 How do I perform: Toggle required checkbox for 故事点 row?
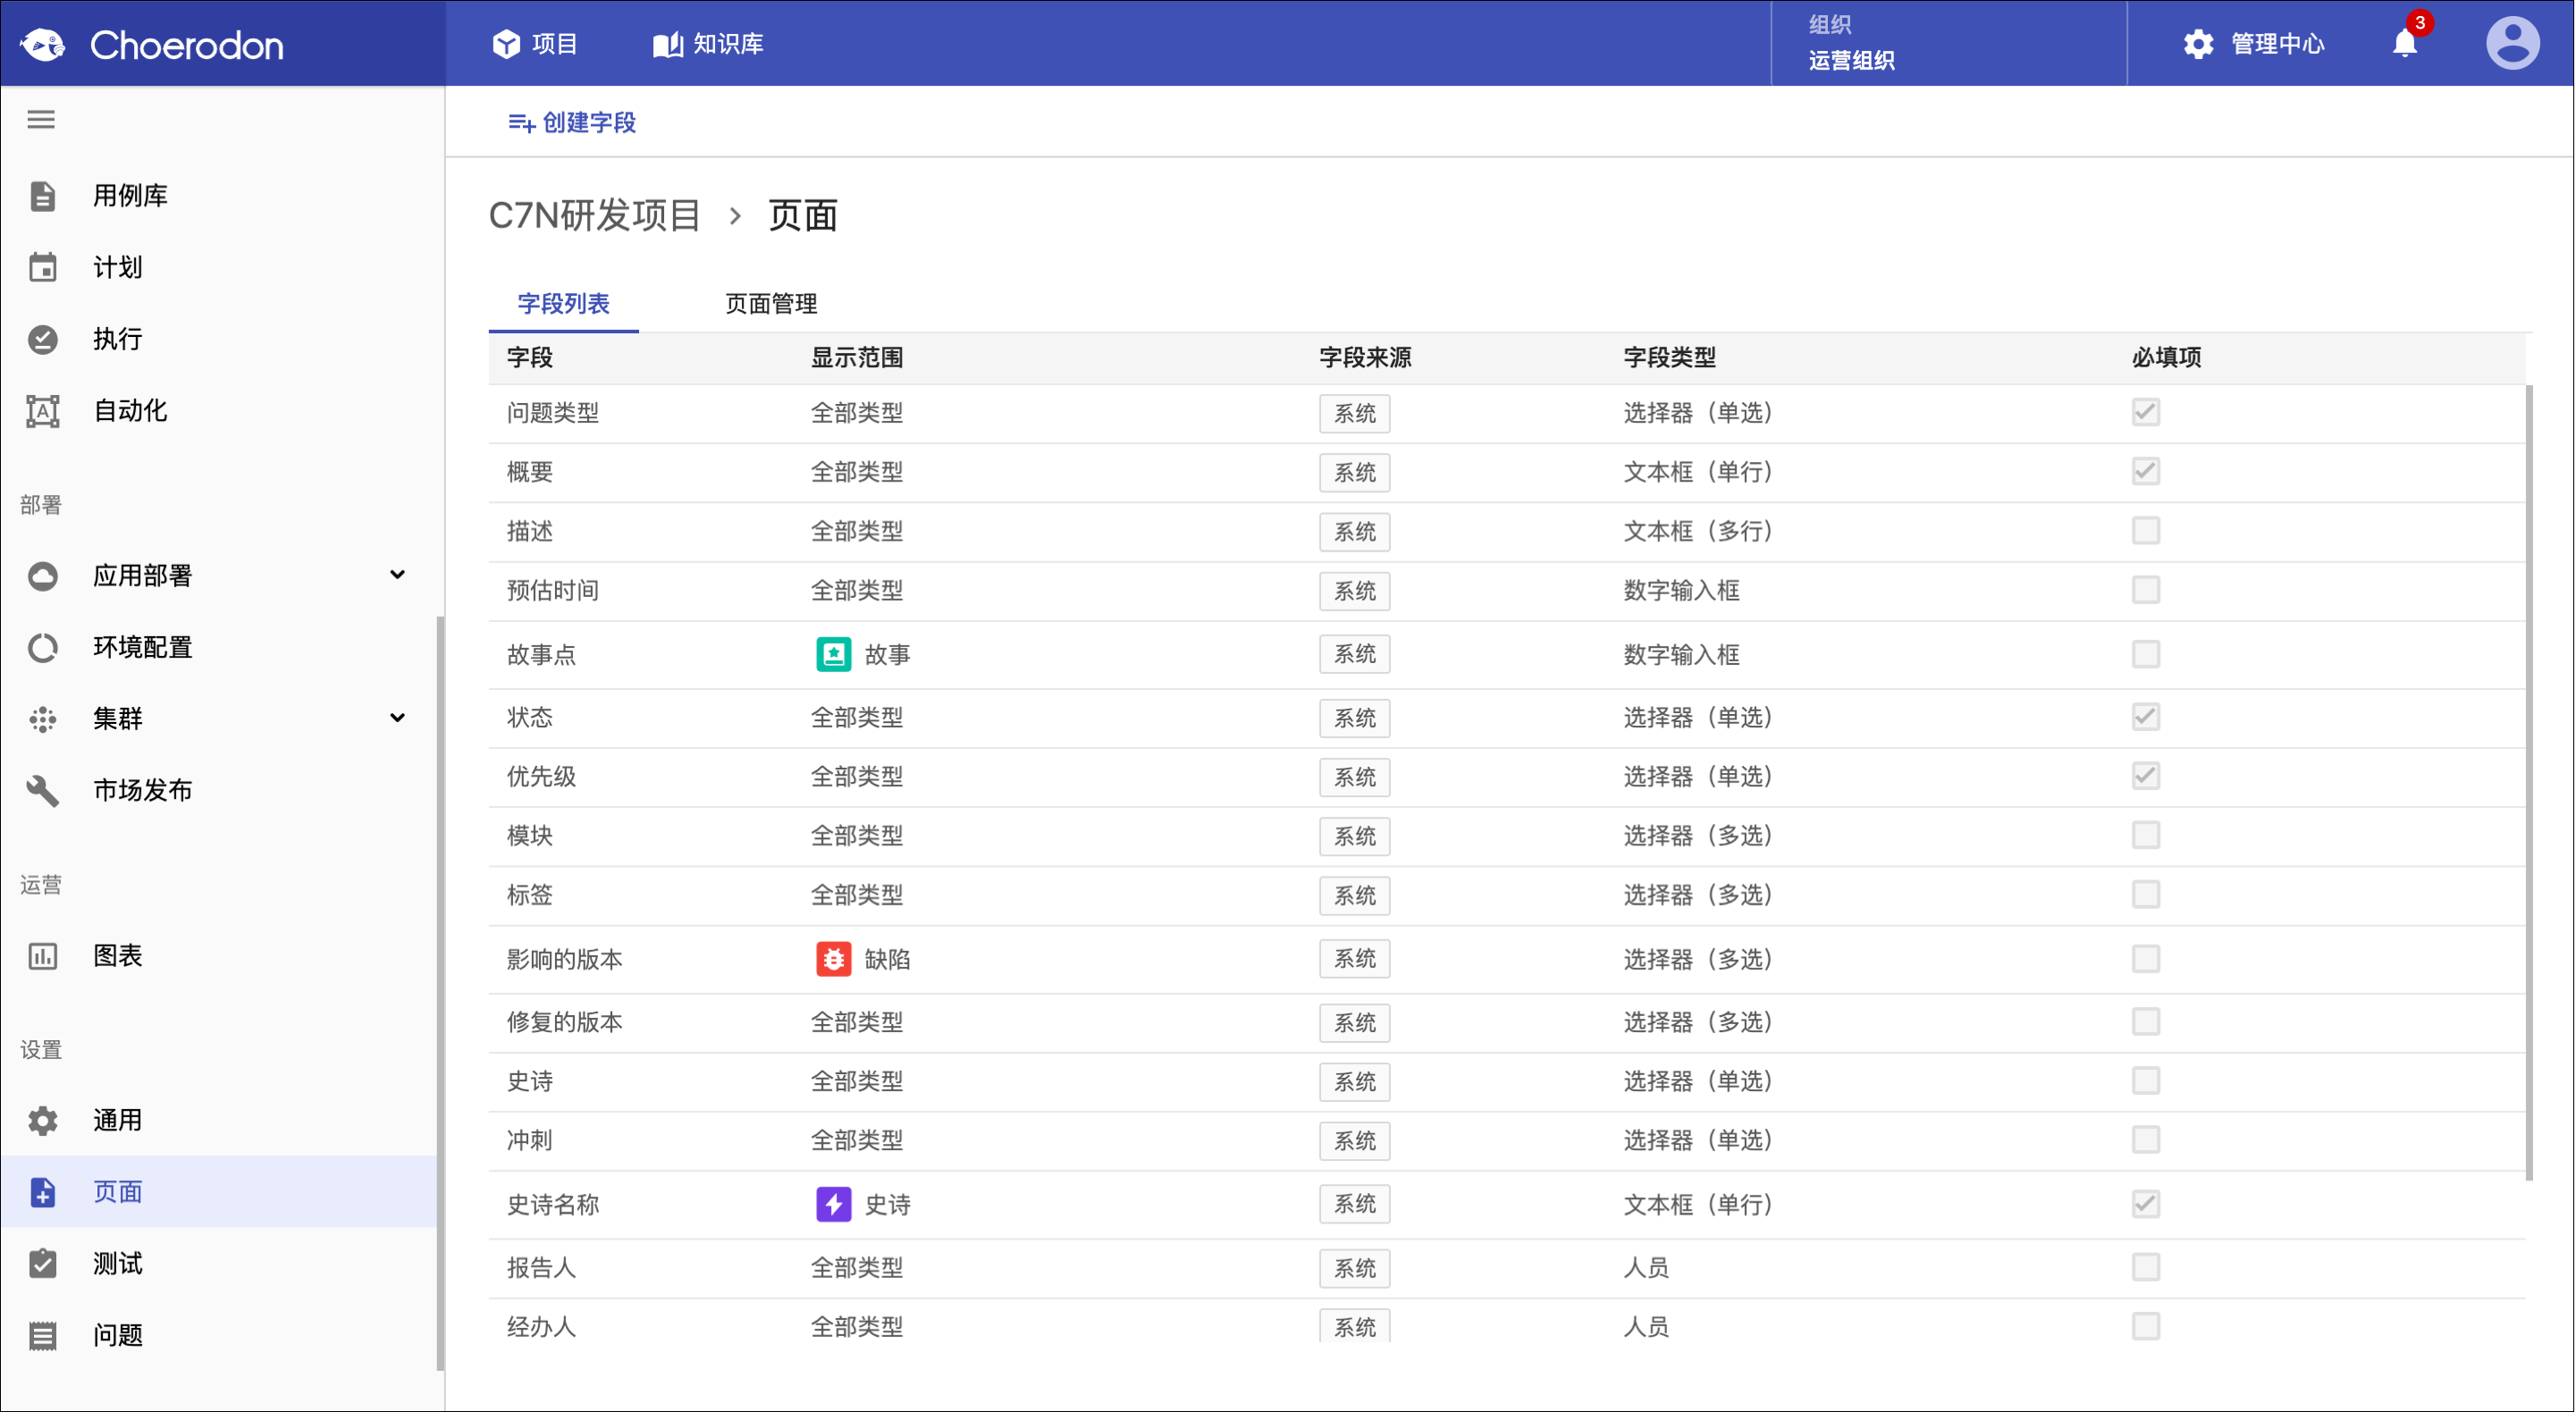point(2145,654)
